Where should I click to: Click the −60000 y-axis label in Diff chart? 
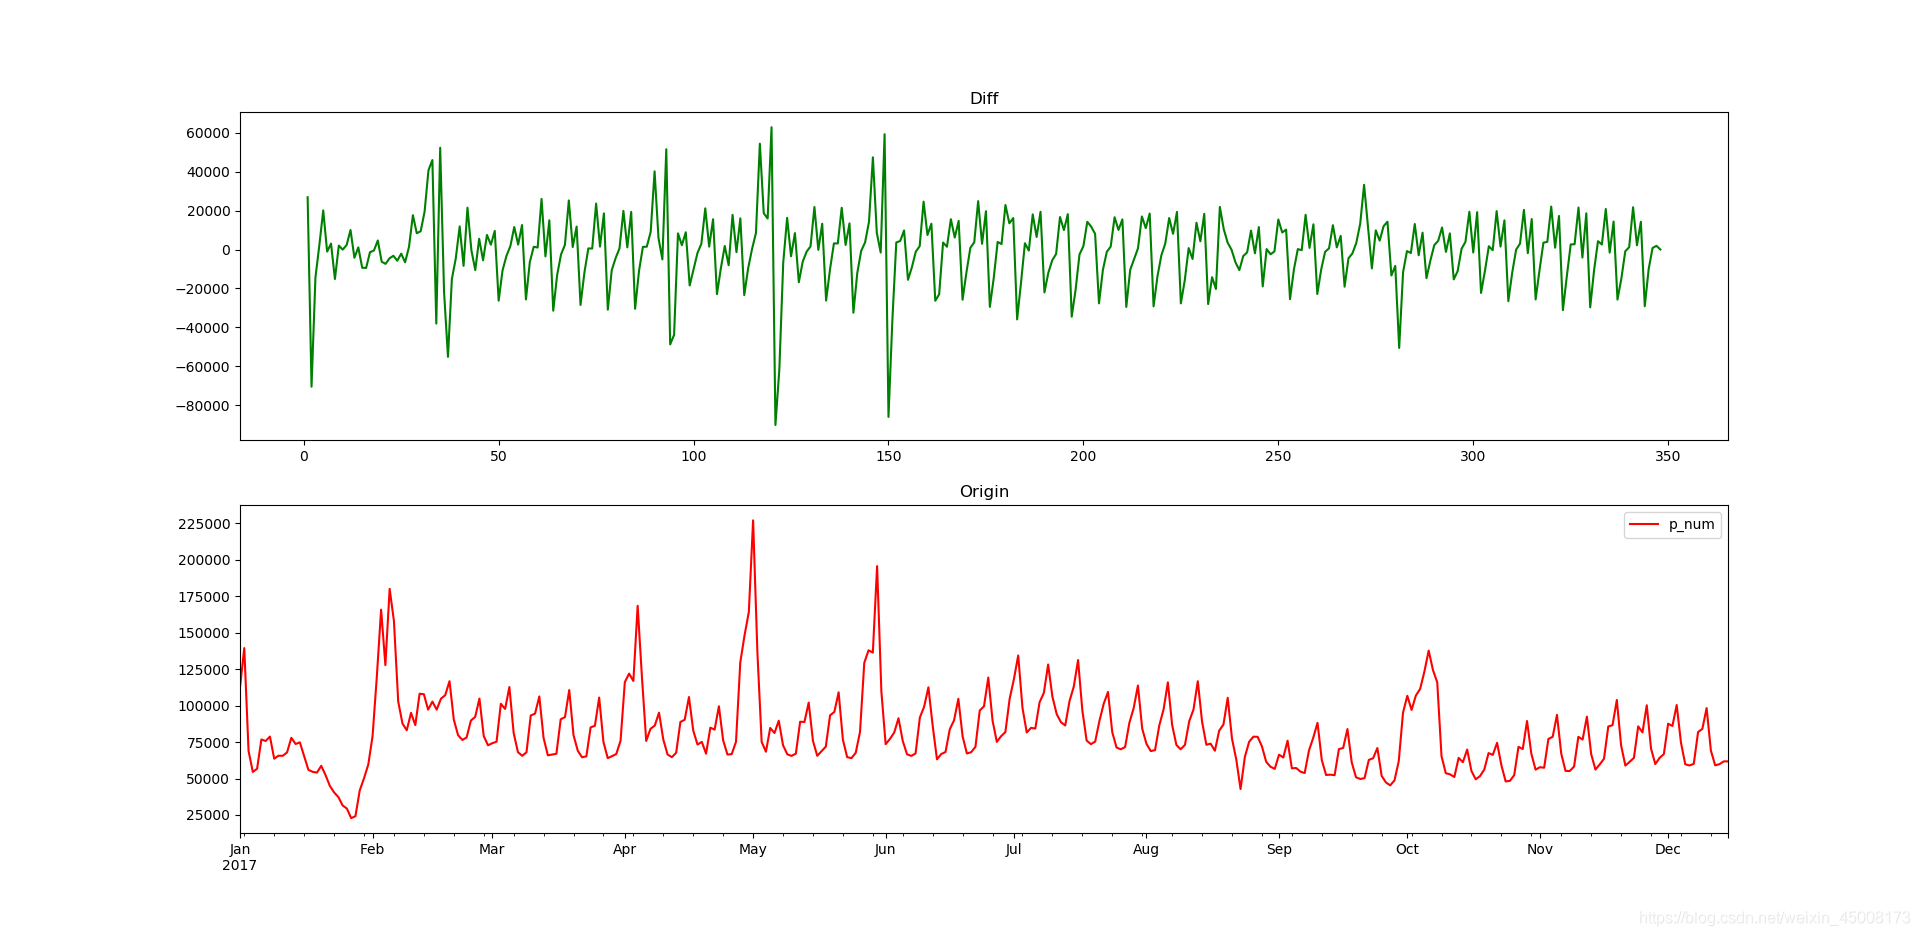pyautogui.click(x=203, y=367)
